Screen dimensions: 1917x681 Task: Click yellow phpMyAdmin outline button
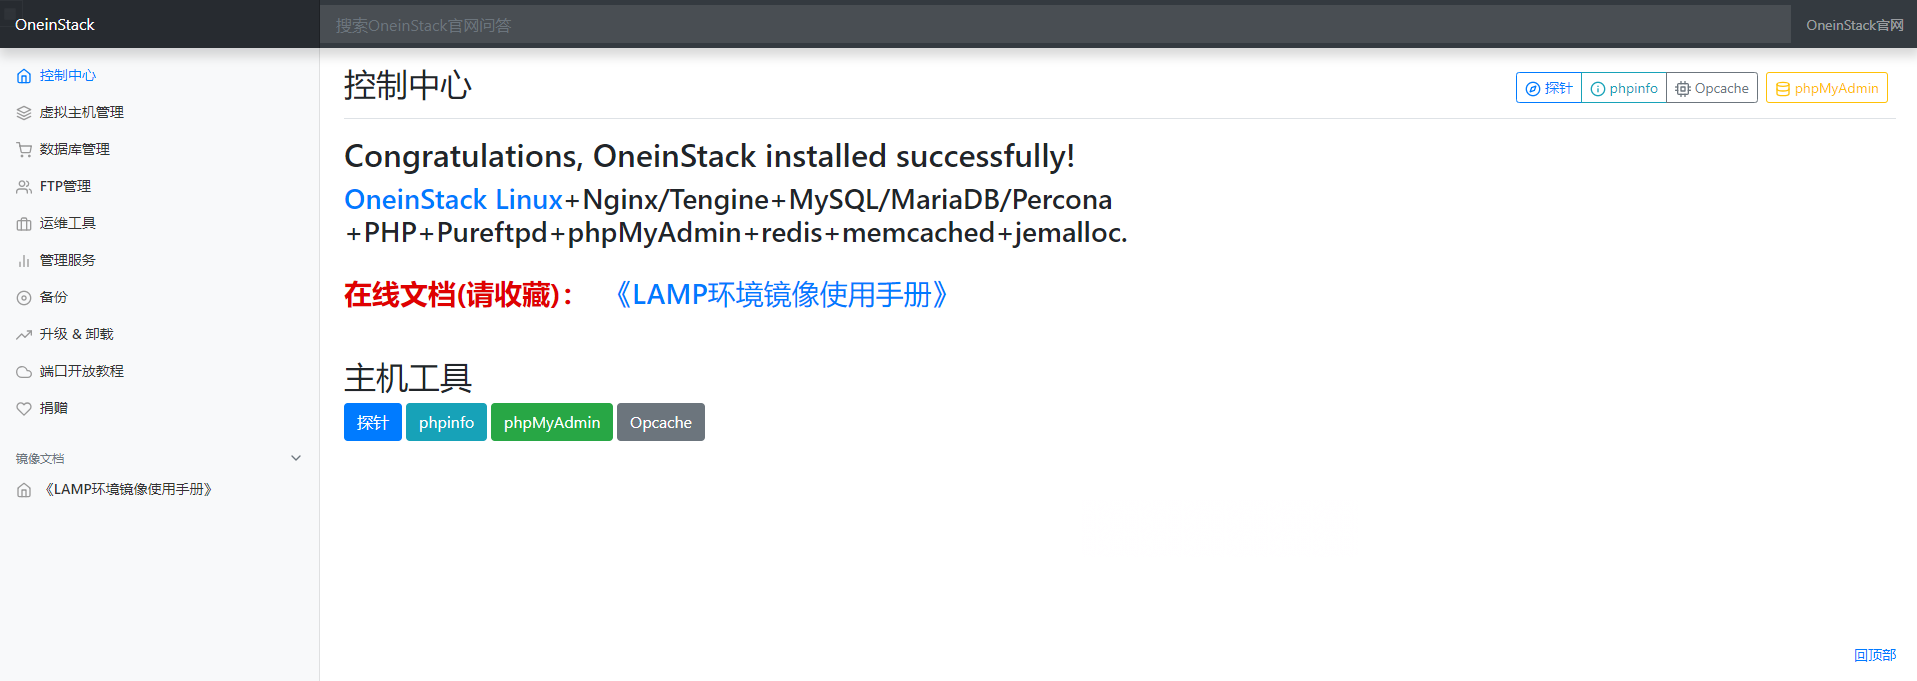(1827, 88)
